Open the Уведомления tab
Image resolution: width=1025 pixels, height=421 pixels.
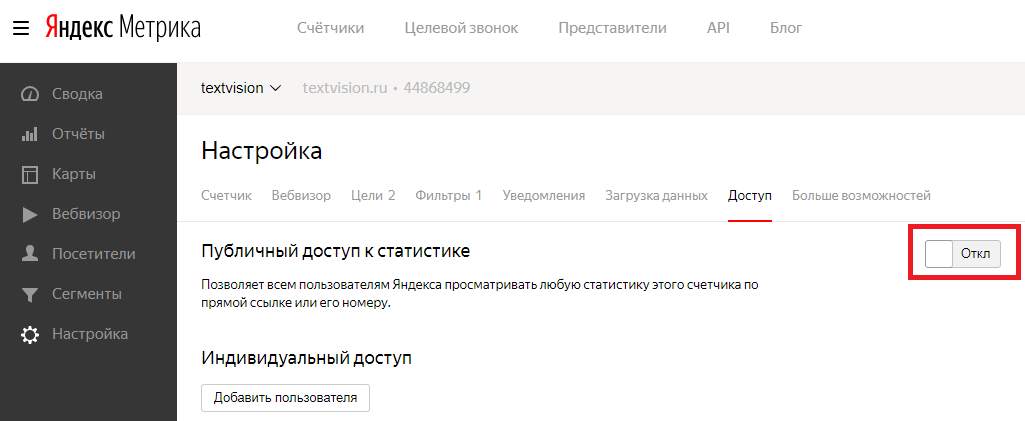[544, 195]
